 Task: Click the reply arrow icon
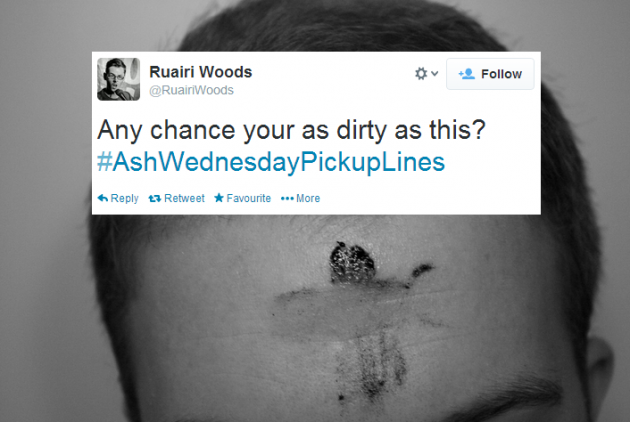102,198
